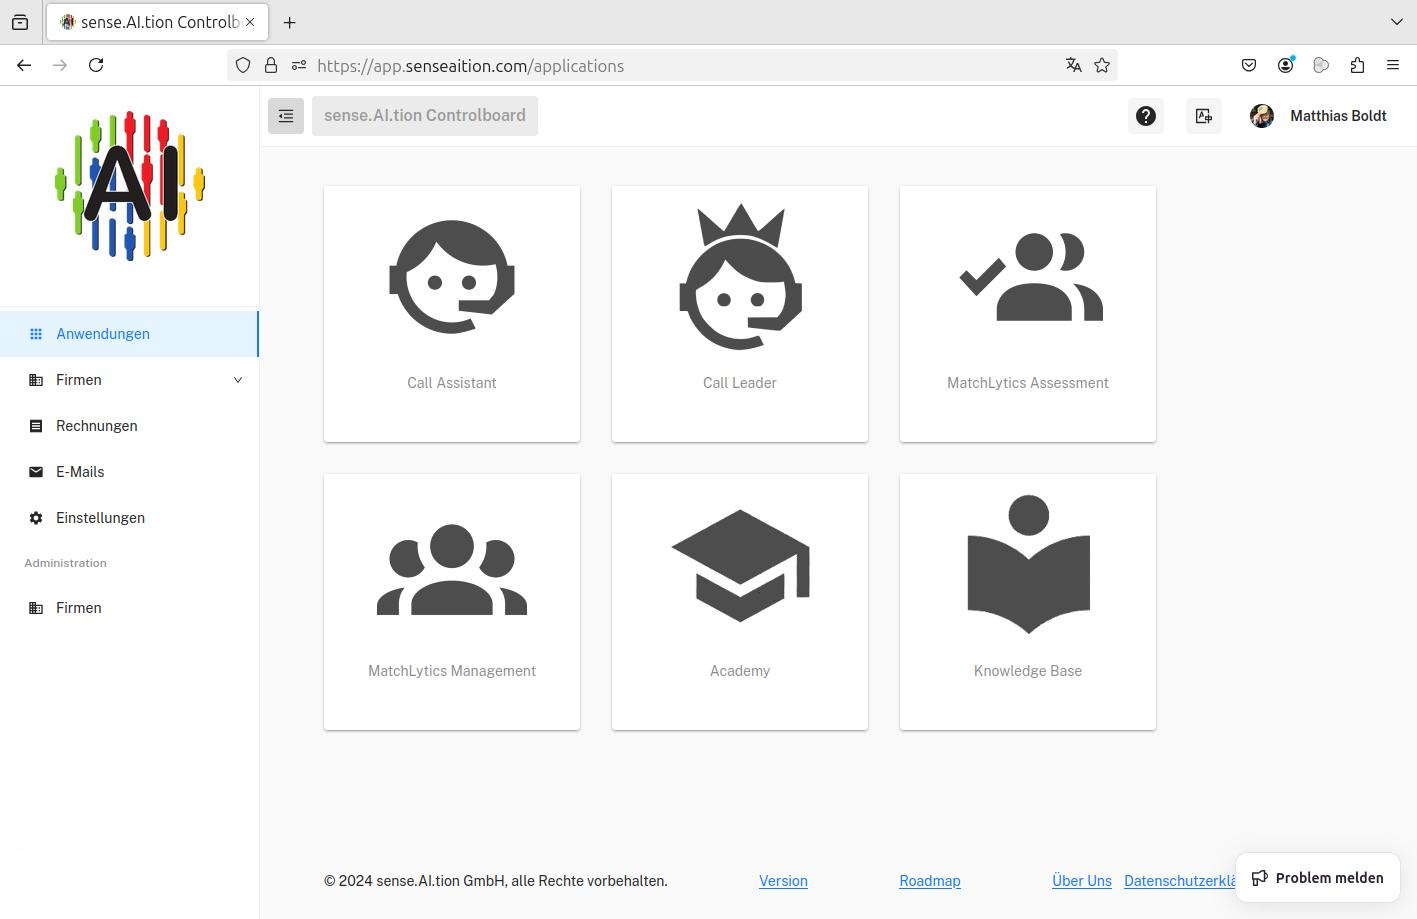This screenshot has width=1417, height=919.
Task: Open the recent browsing view icon in the tab bar
Action: pyautogui.click(x=20, y=22)
